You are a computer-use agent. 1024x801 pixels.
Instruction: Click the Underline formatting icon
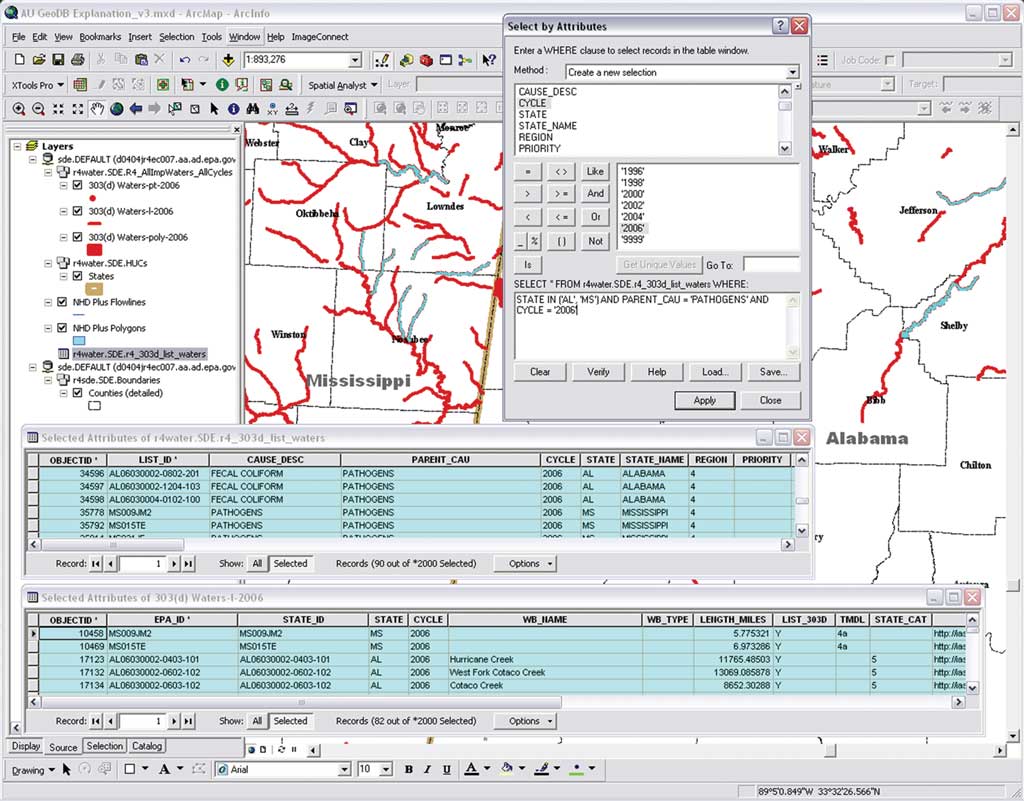(x=447, y=769)
